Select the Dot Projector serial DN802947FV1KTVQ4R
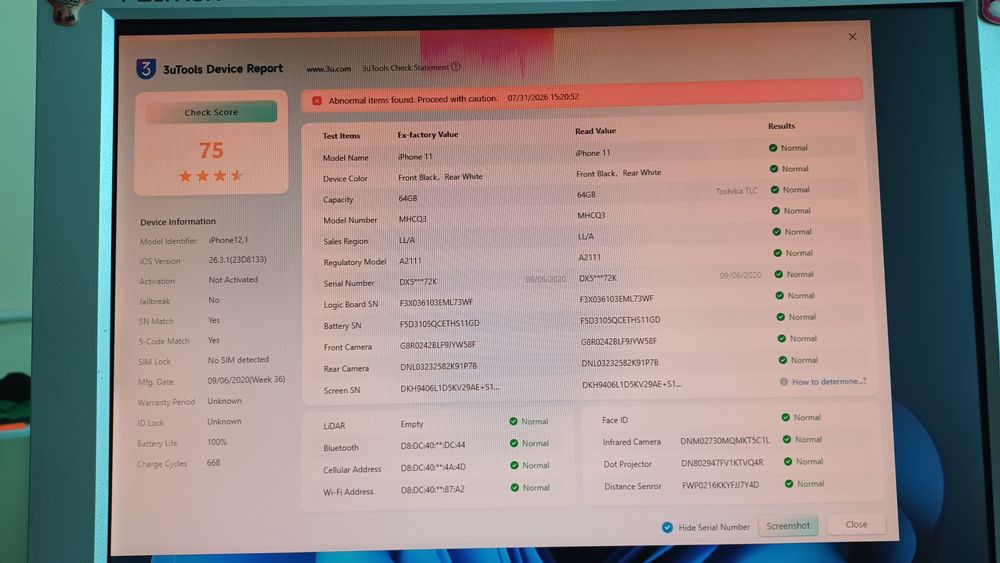The width and height of the screenshot is (1000, 563). [x=722, y=463]
